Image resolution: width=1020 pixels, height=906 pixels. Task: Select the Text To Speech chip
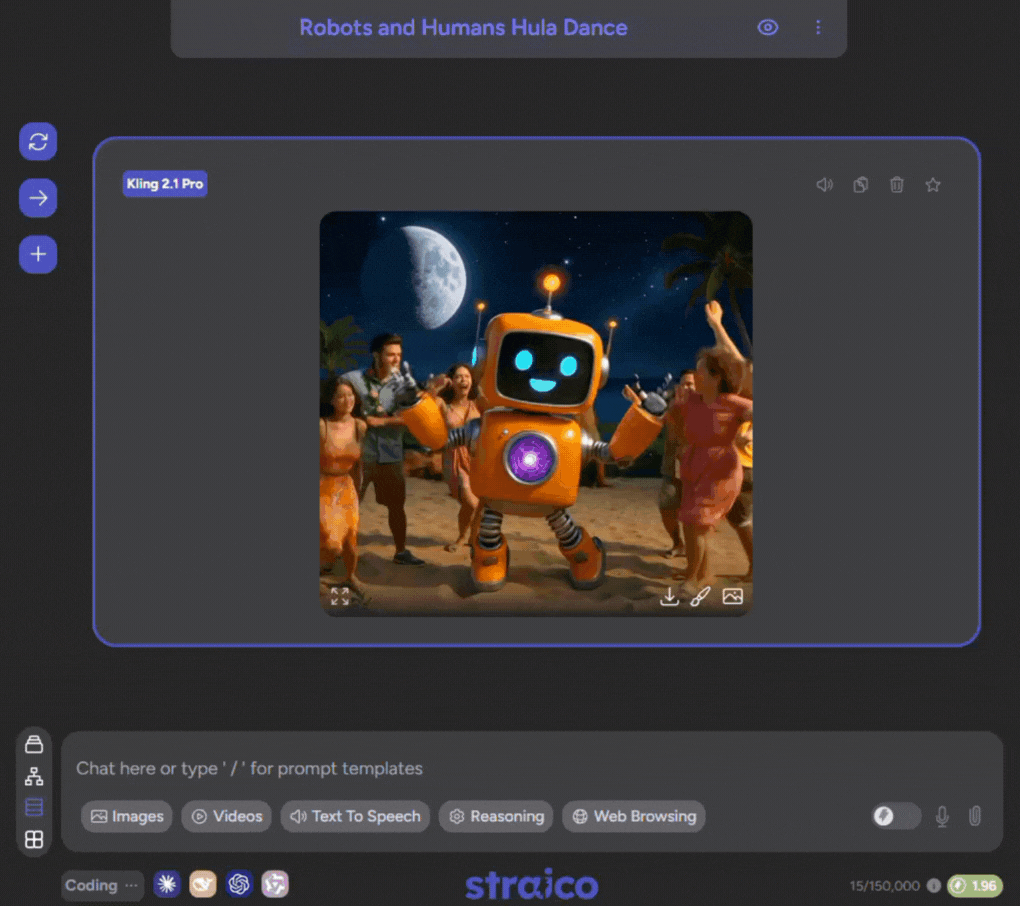(355, 816)
